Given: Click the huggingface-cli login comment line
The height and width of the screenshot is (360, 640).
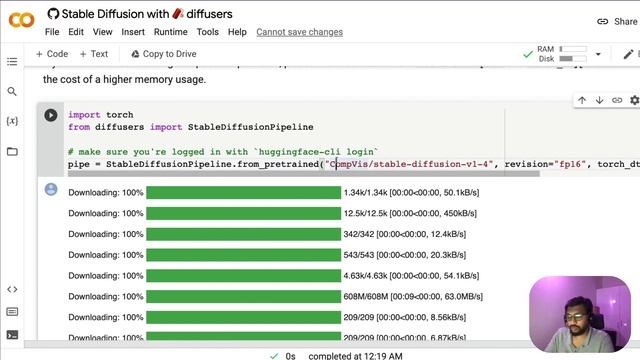Looking at the screenshot, I should click(223, 152).
